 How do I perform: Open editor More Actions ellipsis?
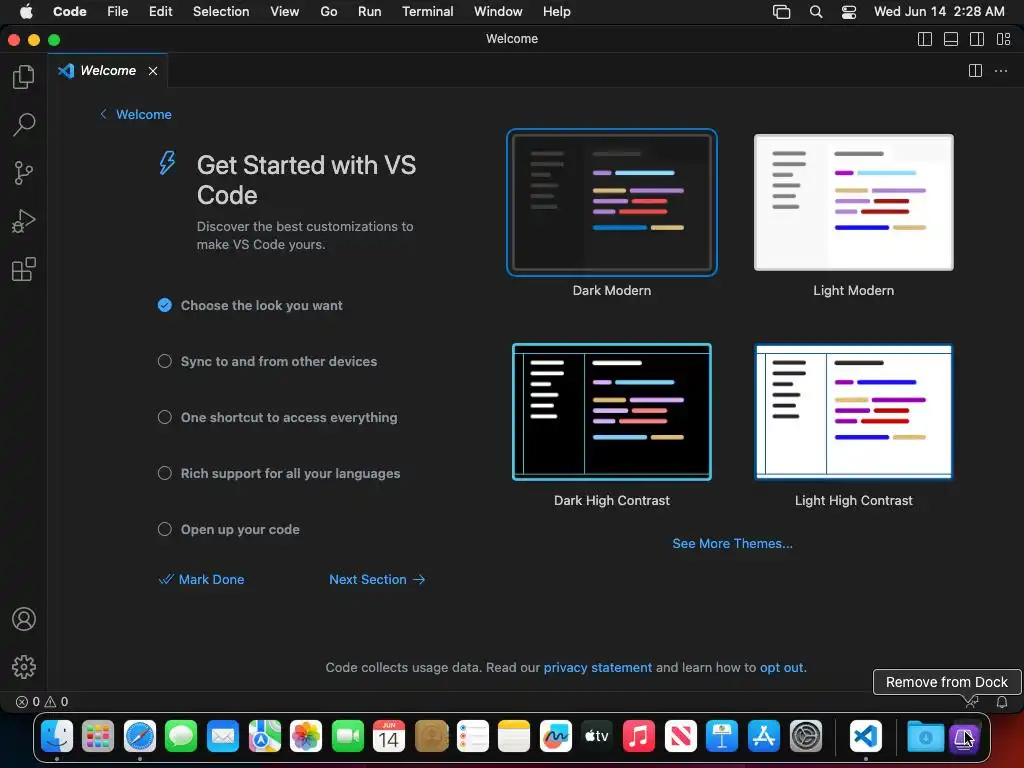(x=1000, y=71)
